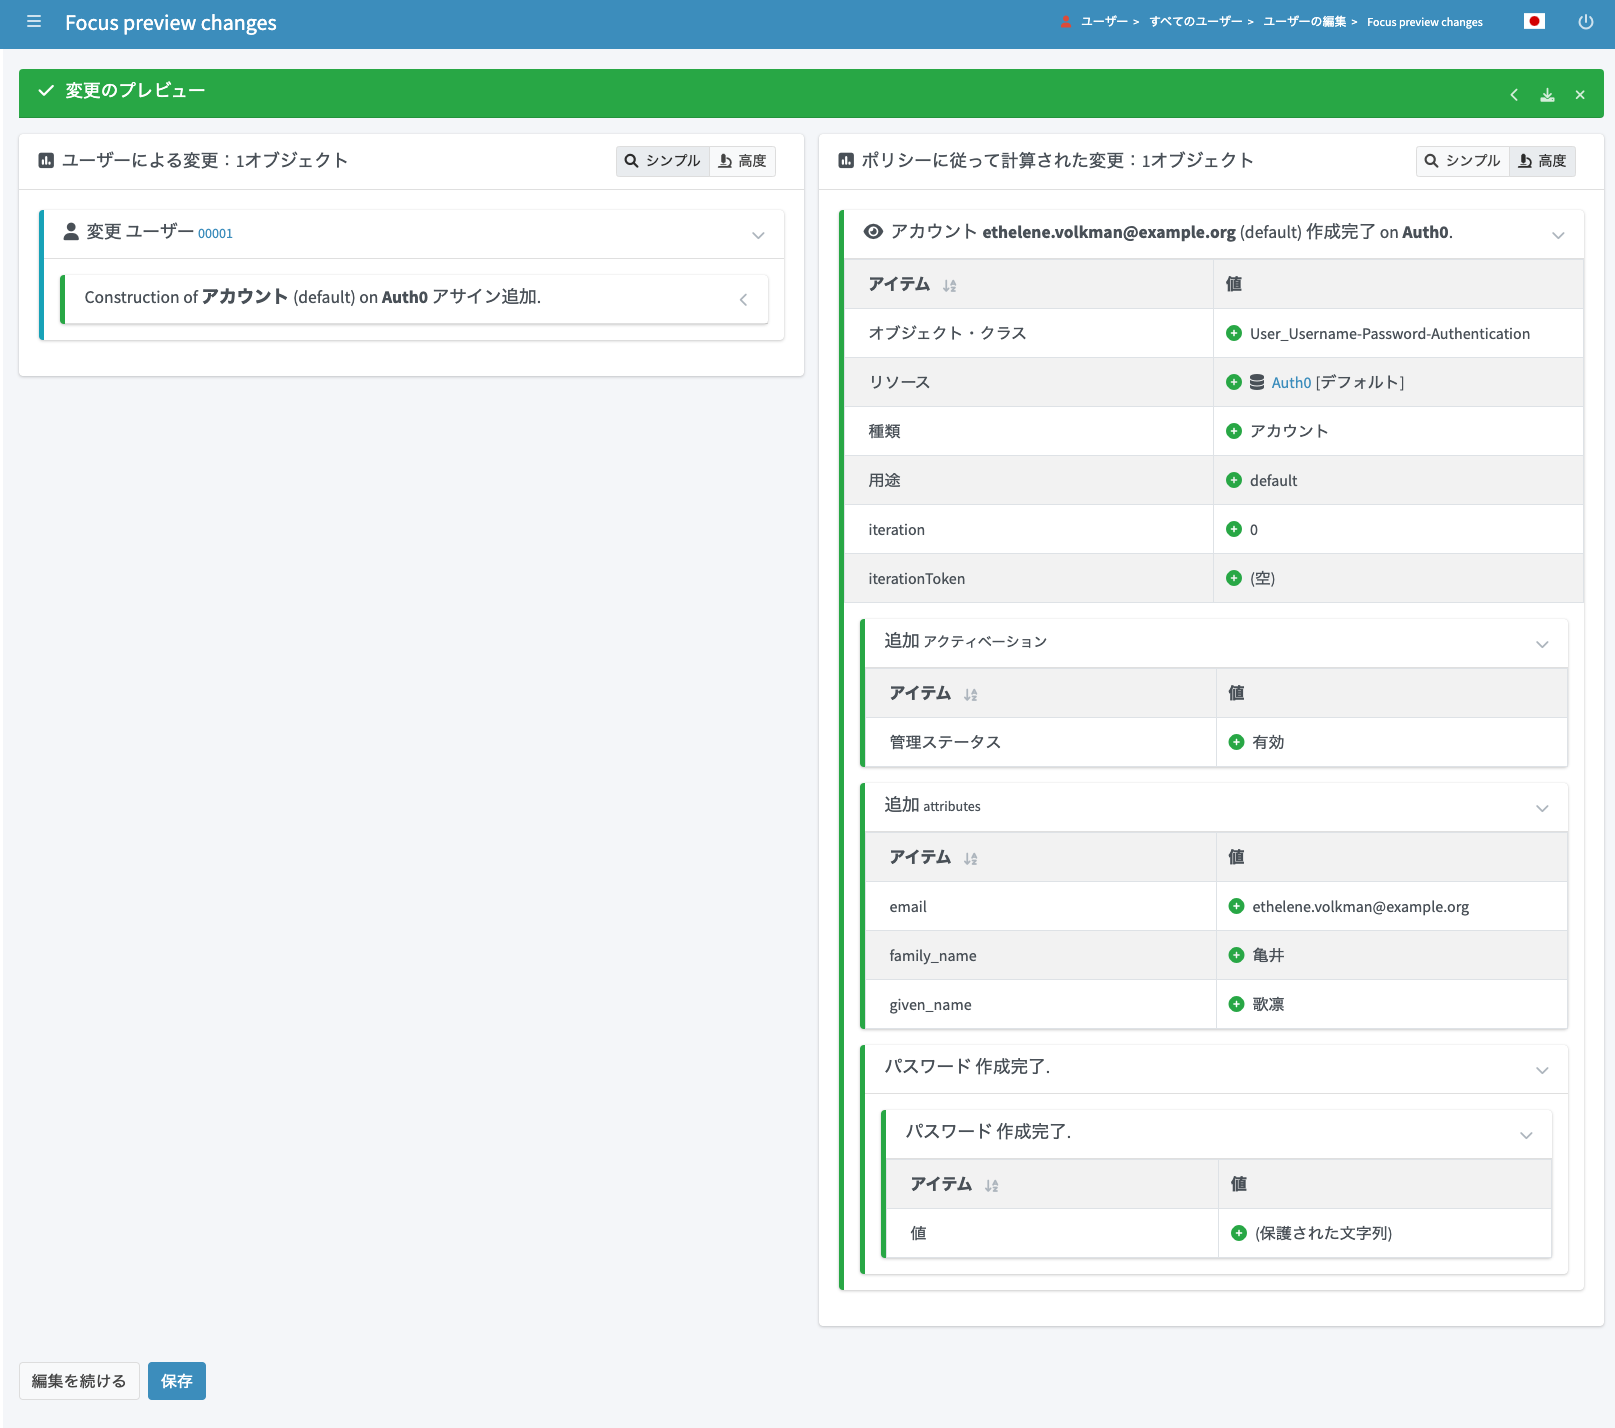Click the plus icon beside (空) value

click(x=1234, y=578)
